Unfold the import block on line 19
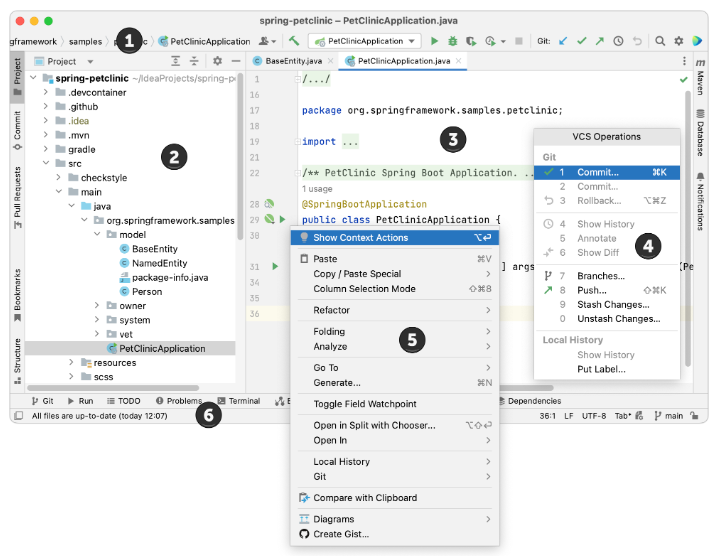The width and height of the screenshot is (717, 556). [297, 142]
